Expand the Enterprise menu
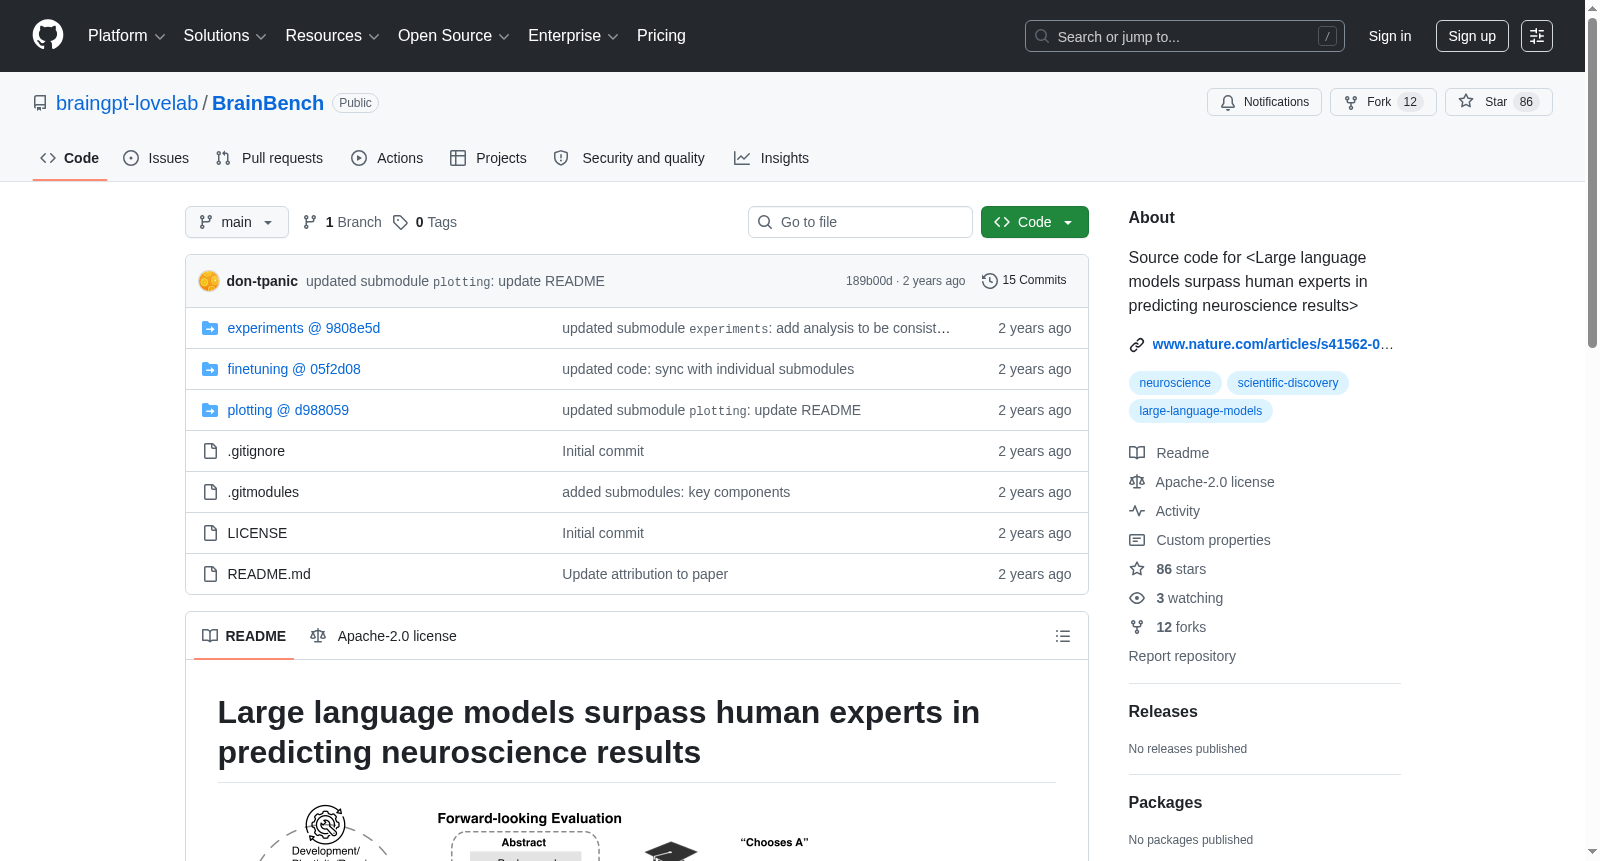This screenshot has width=1600, height=861. click(573, 36)
